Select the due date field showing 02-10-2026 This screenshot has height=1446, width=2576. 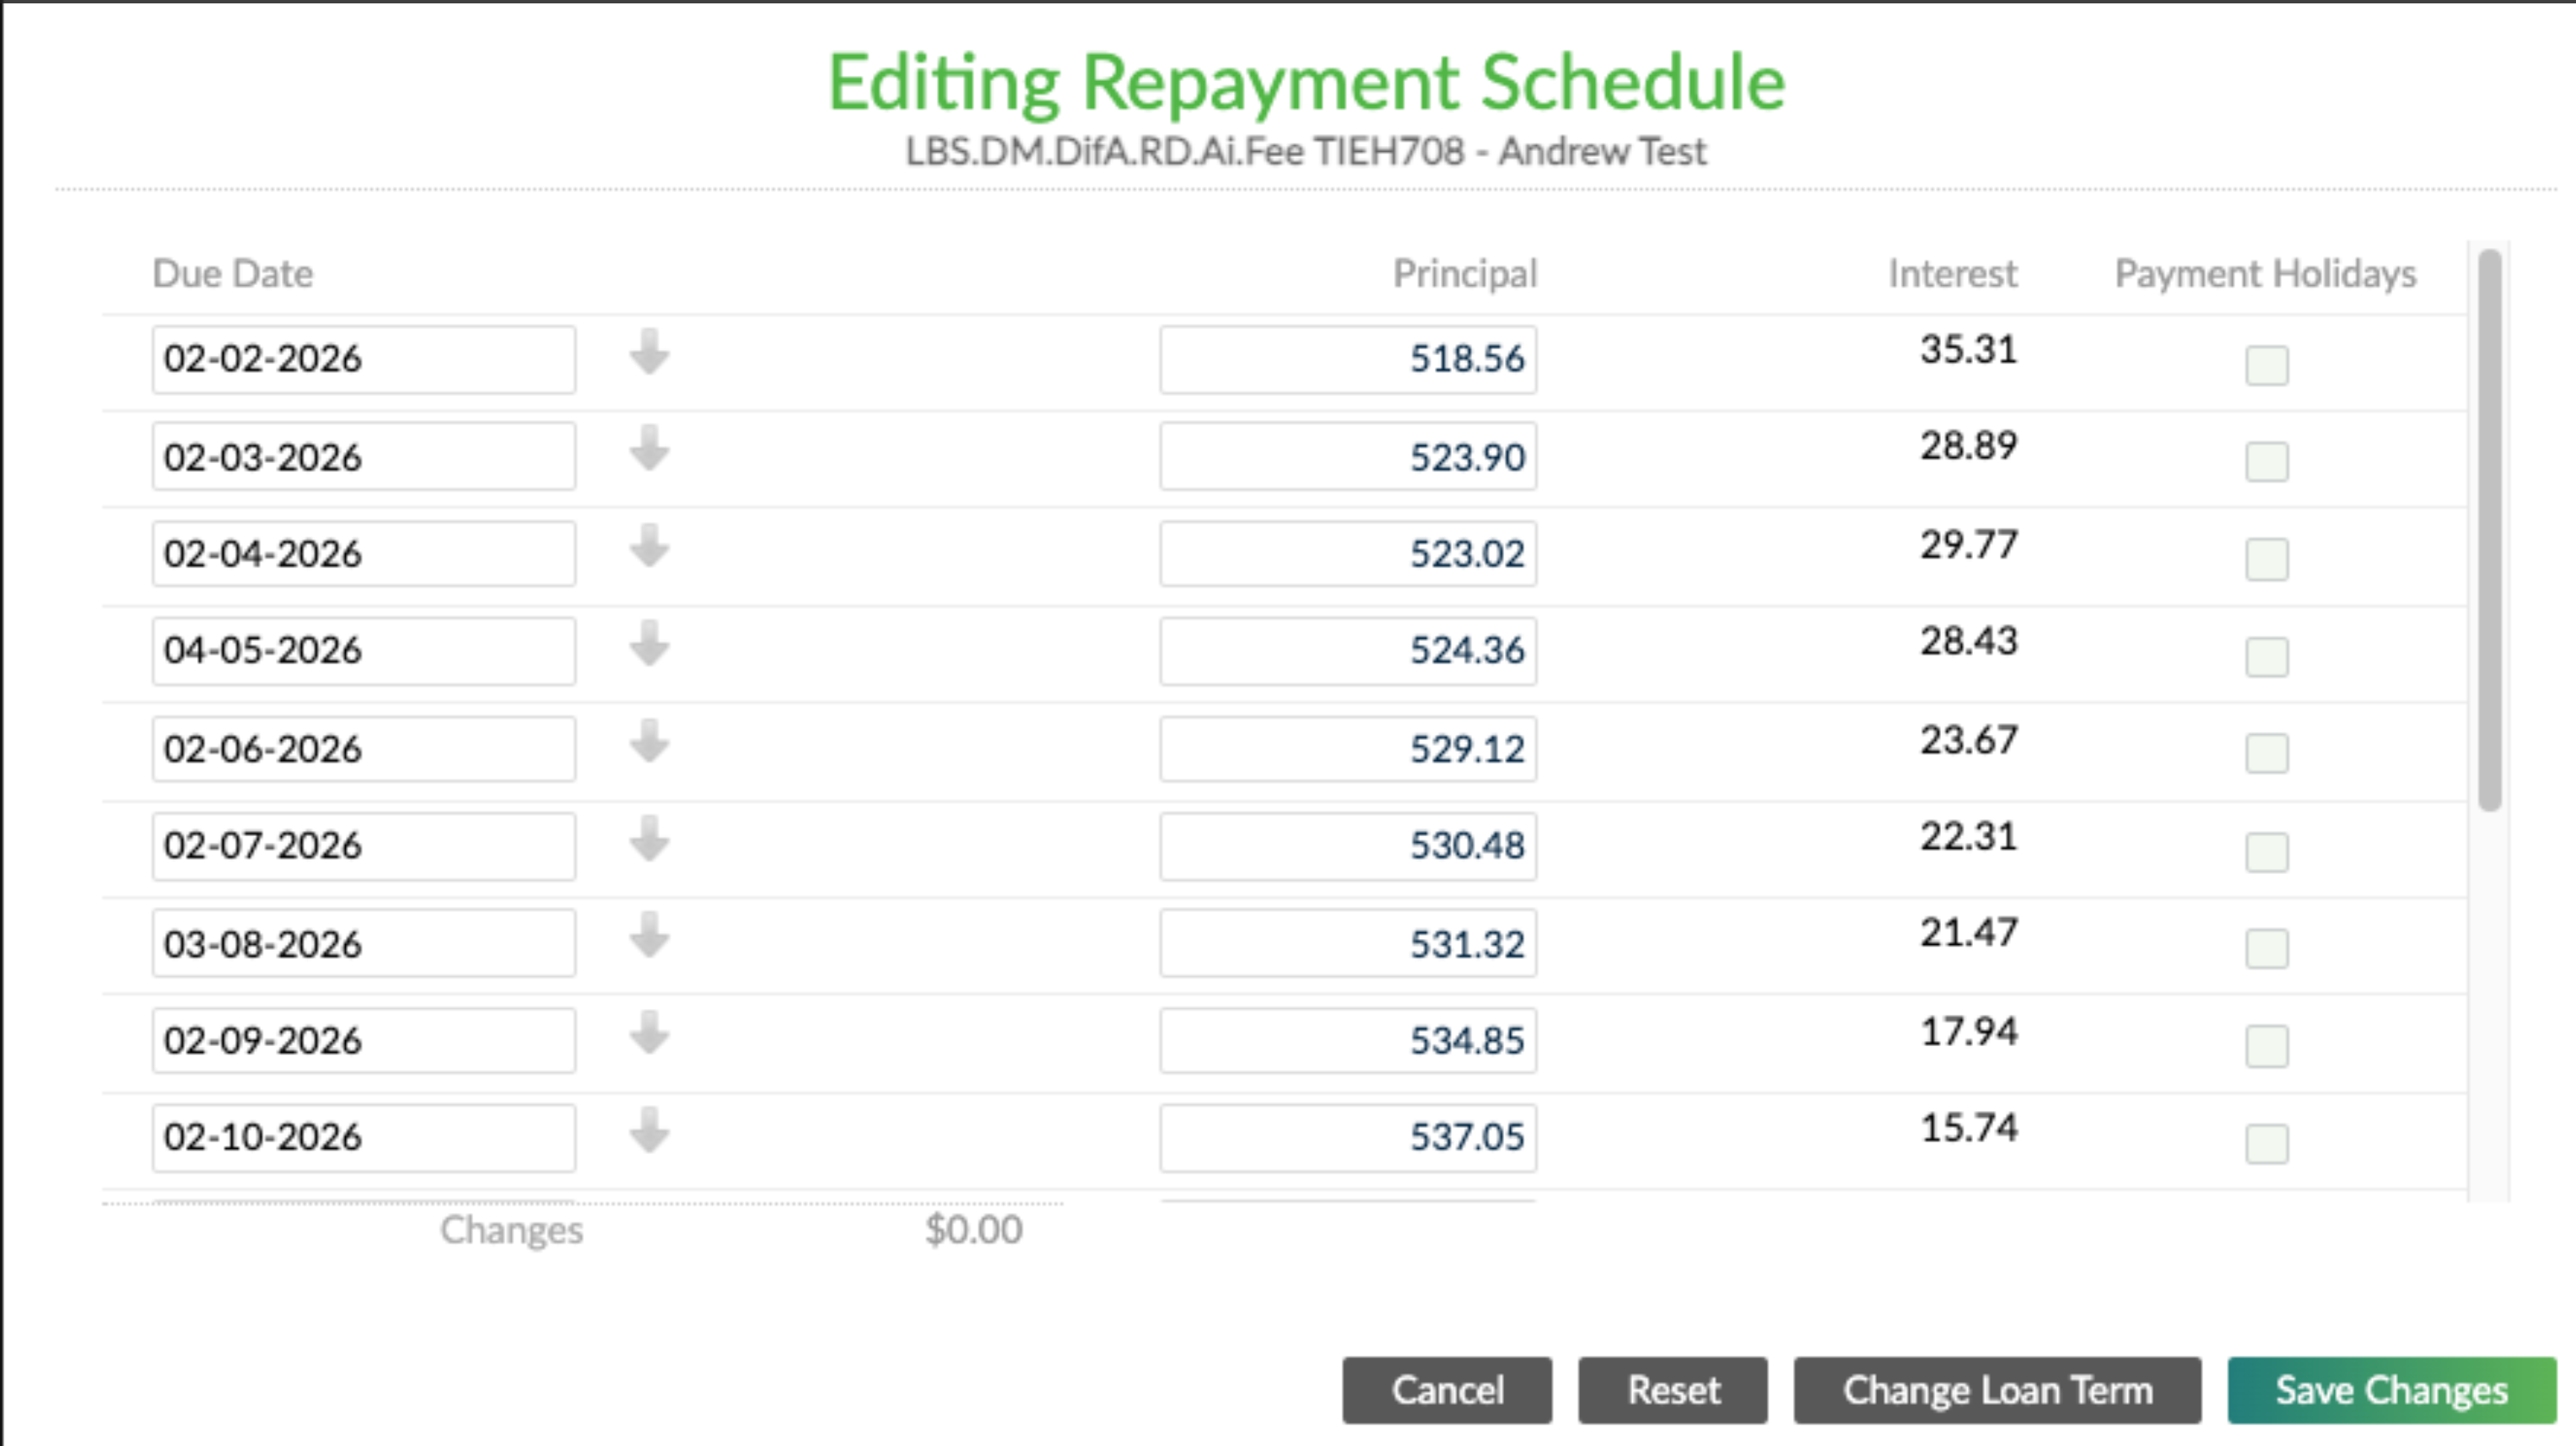363,1136
